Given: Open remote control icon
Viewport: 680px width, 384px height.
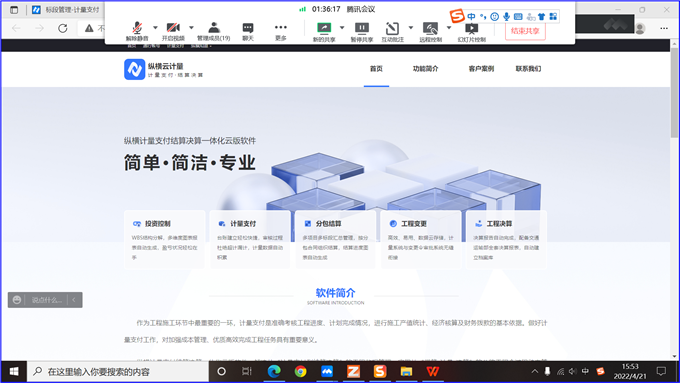Looking at the screenshot, I should [430, 31].
